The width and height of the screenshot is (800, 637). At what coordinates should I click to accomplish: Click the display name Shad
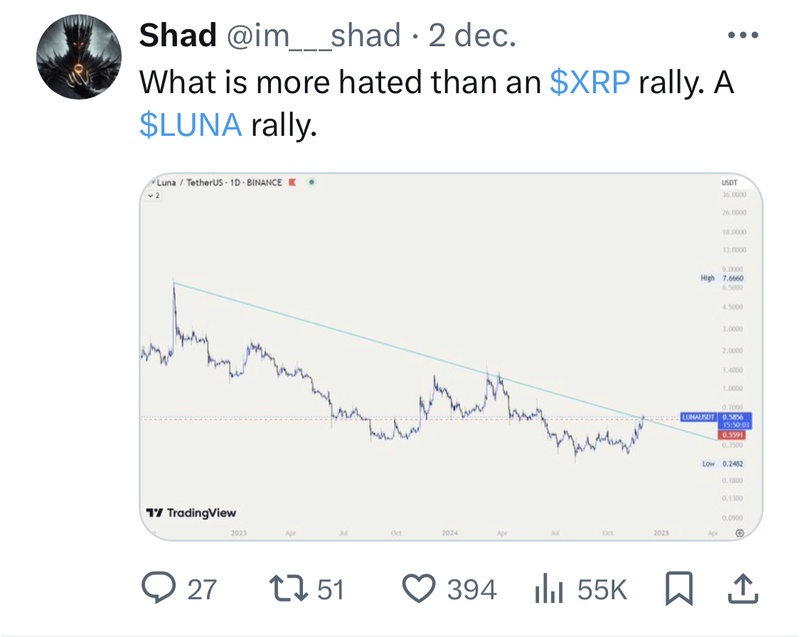tap(176, 36)
